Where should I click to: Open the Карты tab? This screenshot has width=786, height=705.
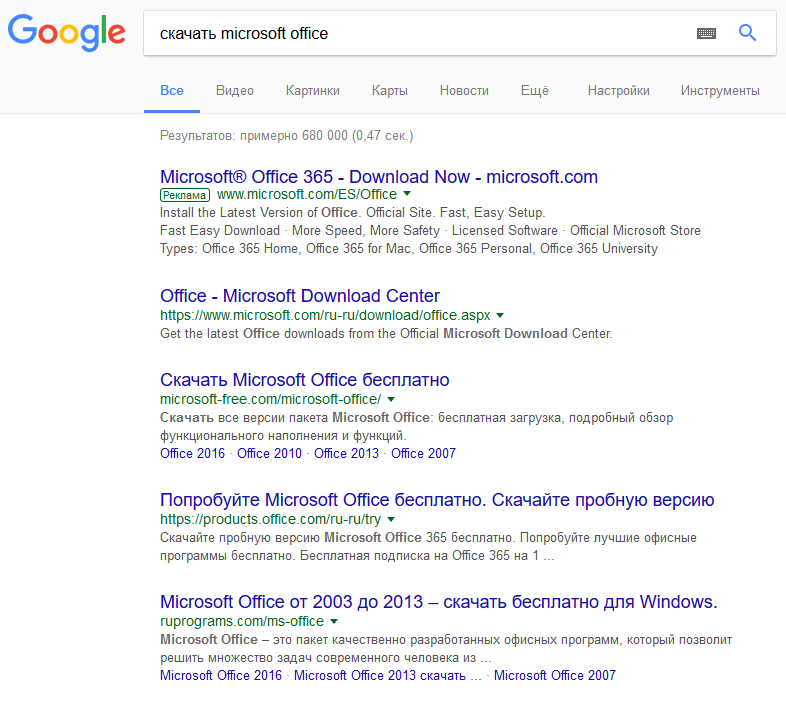tap(389, 91)
